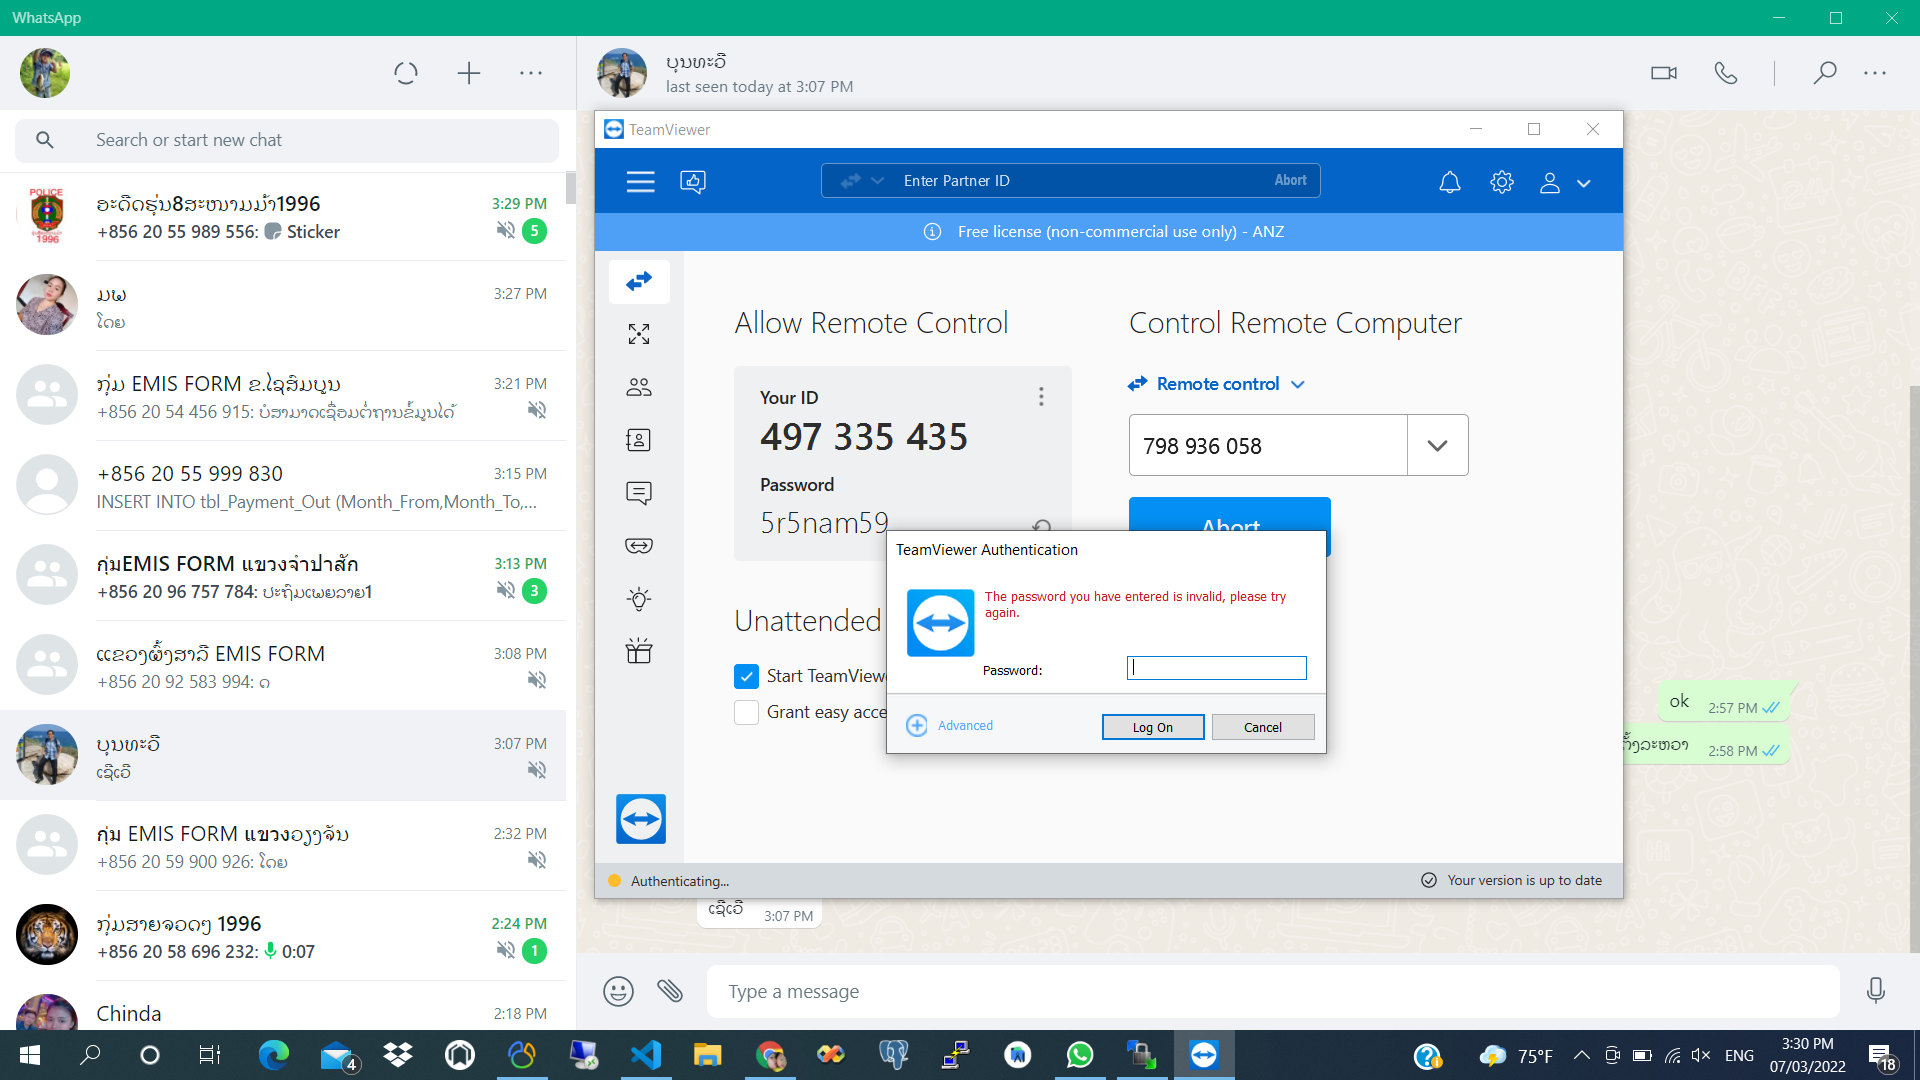Image resolution: width=1920 pixels, height=1080 pixels.
Task: Open the emoji picker
Action: (618, 991)
